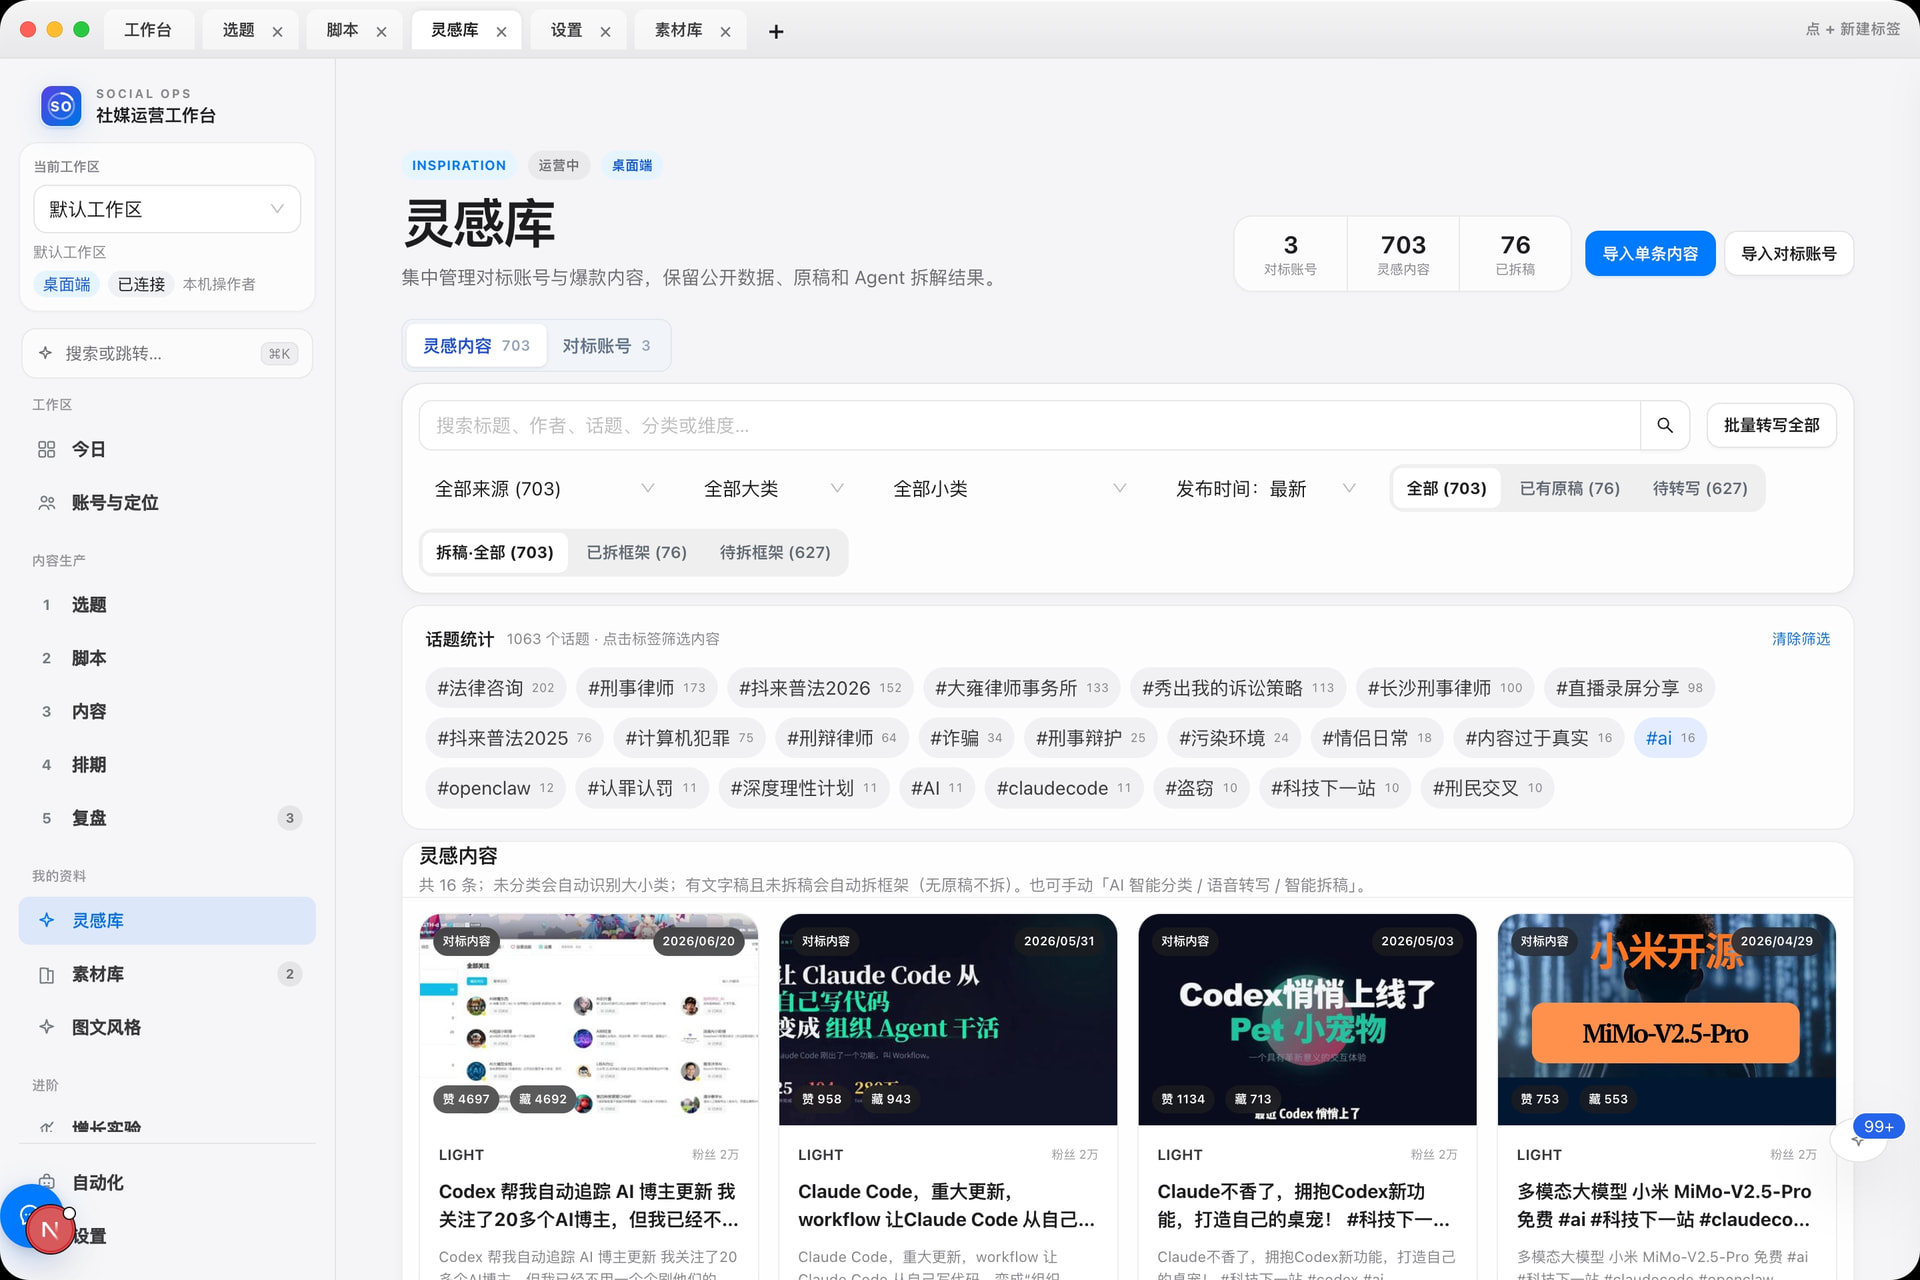Select the 全部 (703) filter segment

point(1446,489)
